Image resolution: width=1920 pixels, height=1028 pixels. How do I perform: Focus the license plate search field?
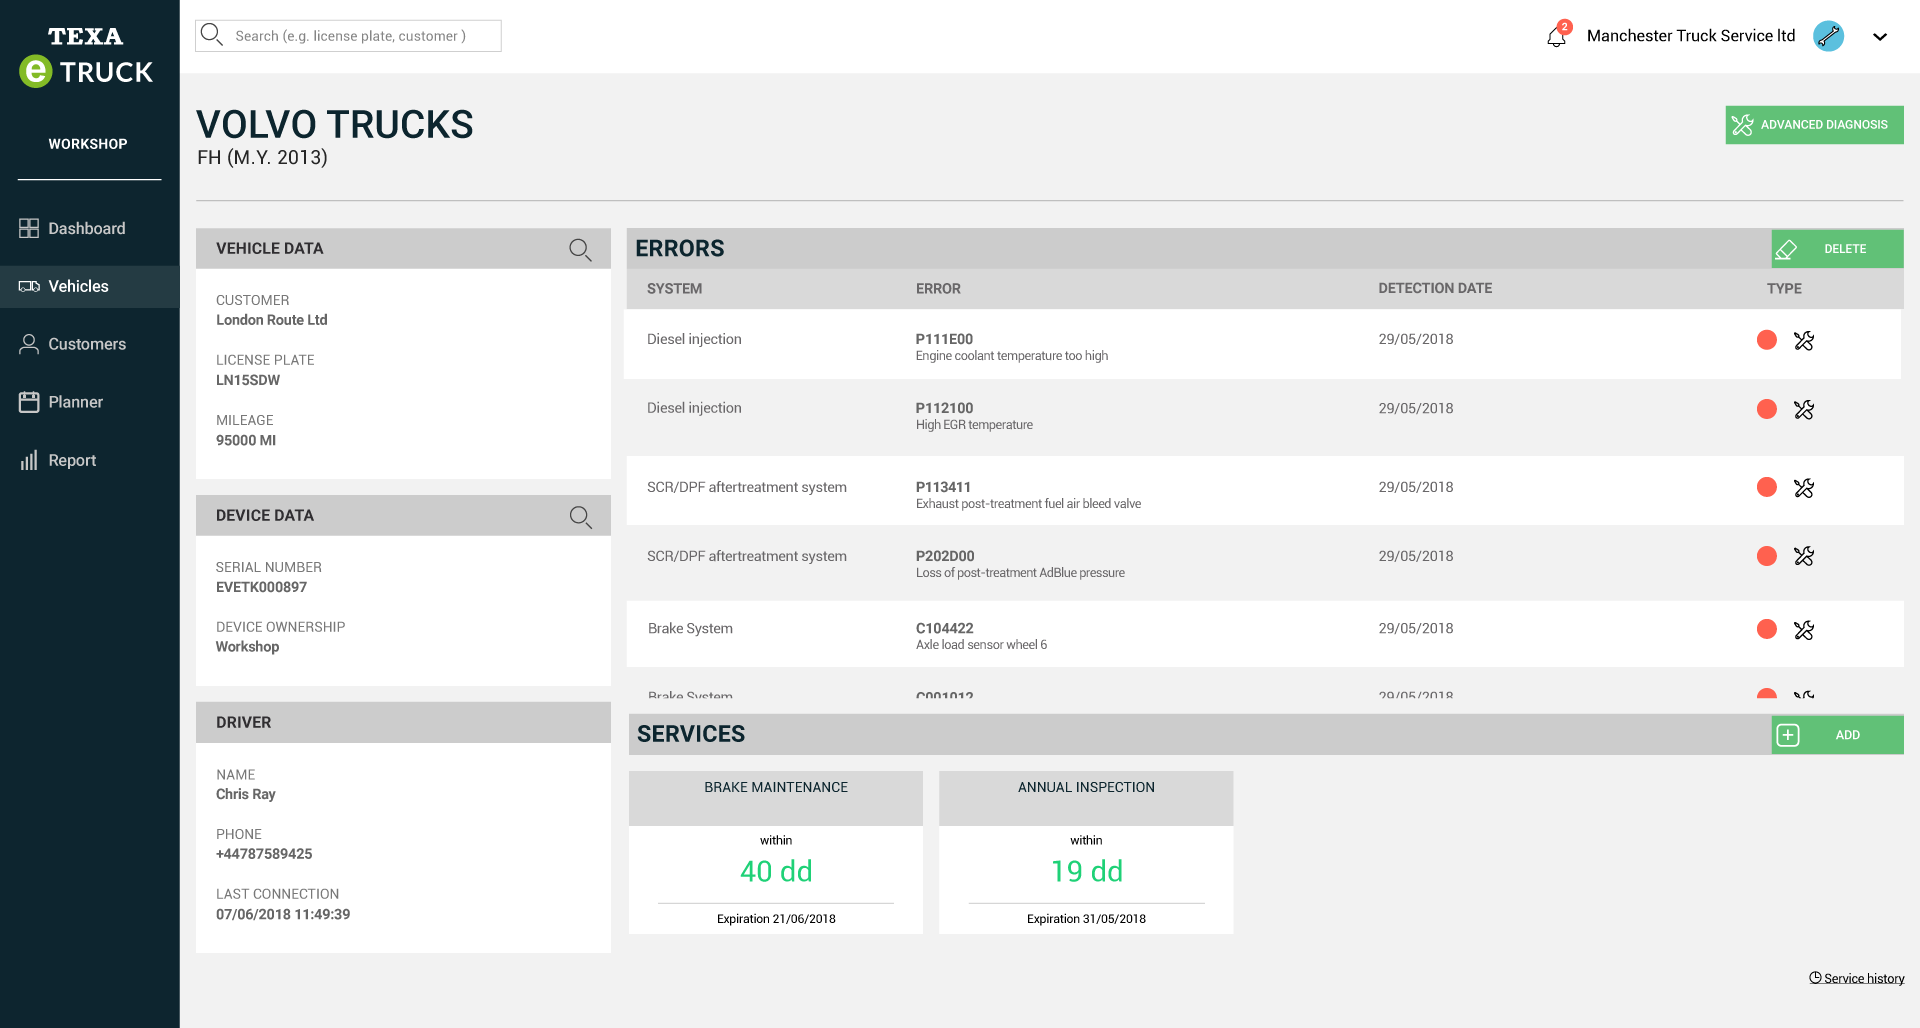(349, 36)
